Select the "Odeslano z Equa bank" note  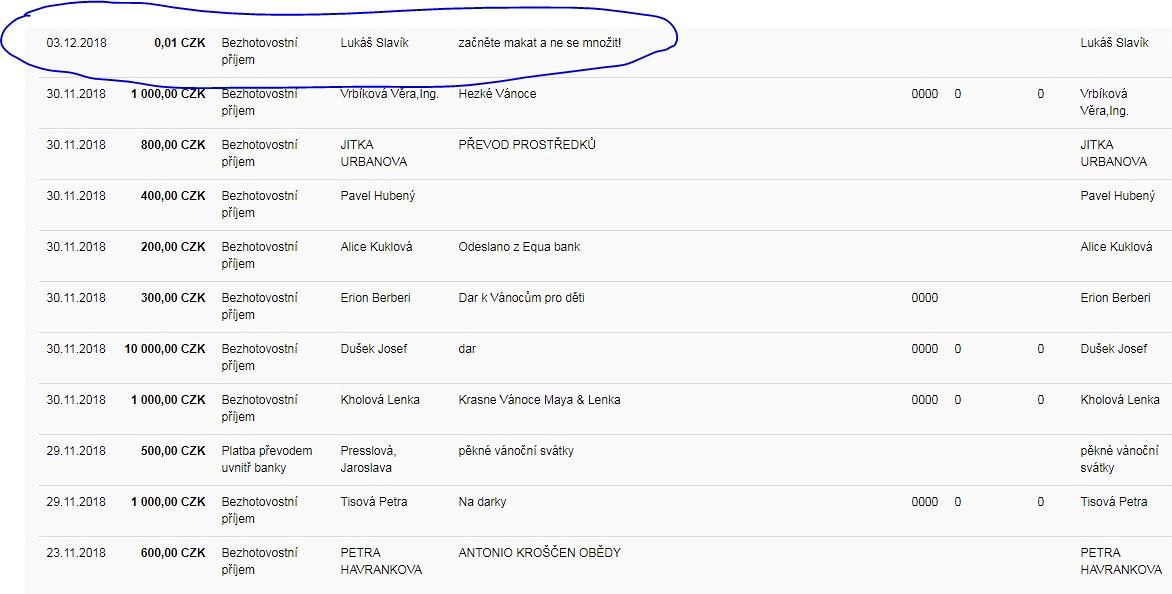click(519, 247)
